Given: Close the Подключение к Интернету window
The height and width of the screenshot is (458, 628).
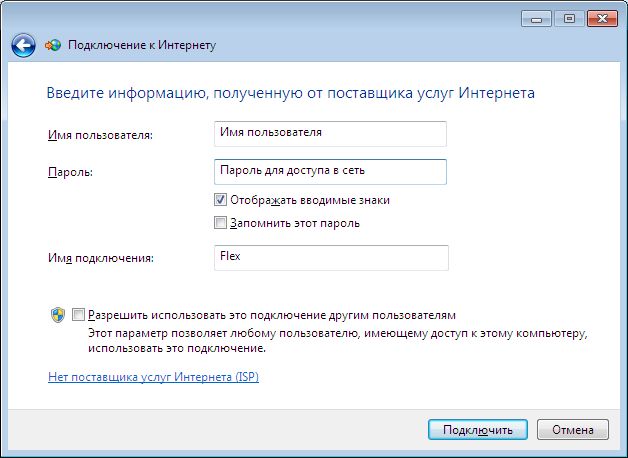Looking at the screenshot, I should tap(602, 19).
